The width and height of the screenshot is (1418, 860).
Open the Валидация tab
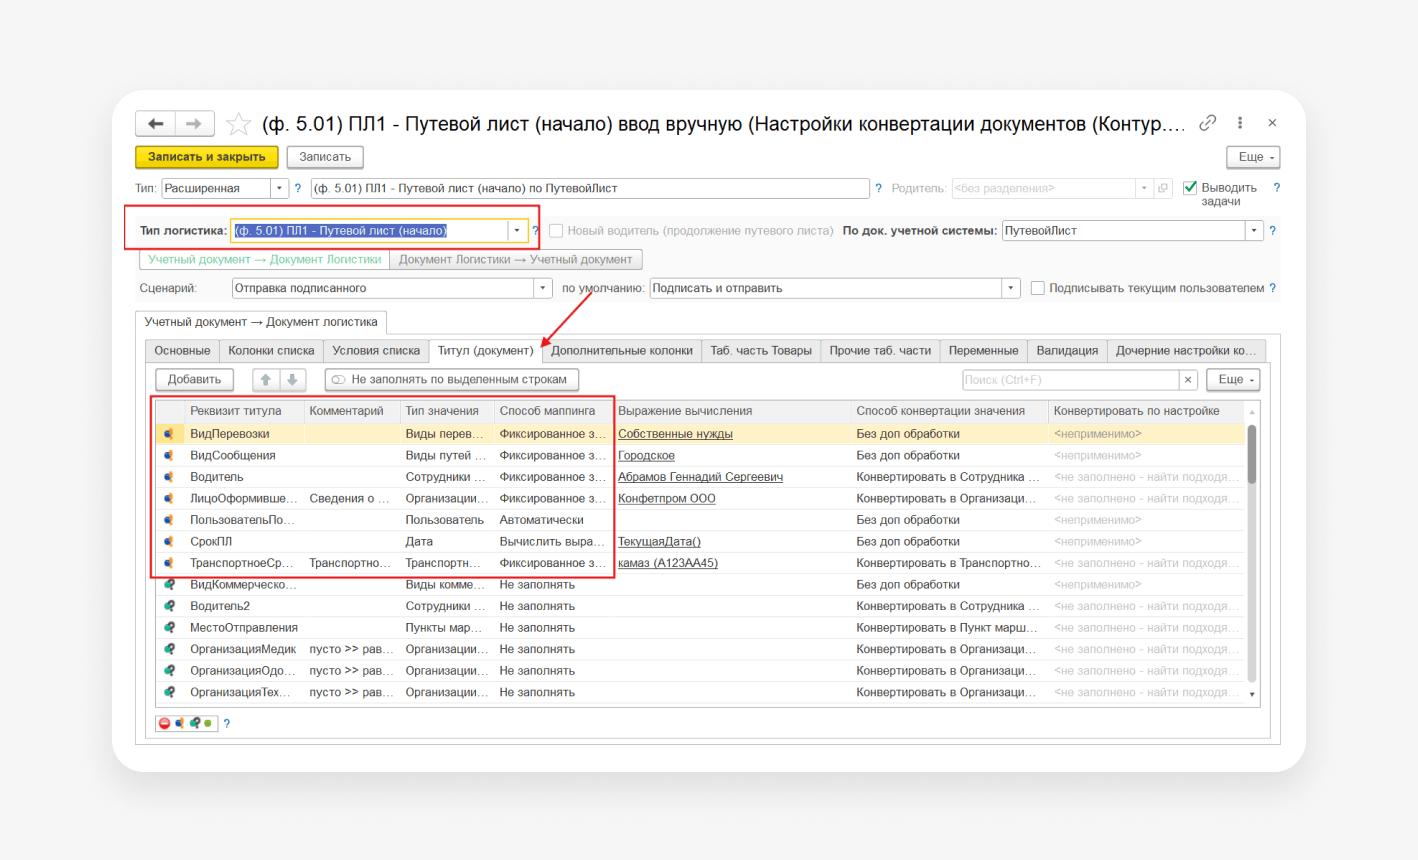coord(1067,351)
